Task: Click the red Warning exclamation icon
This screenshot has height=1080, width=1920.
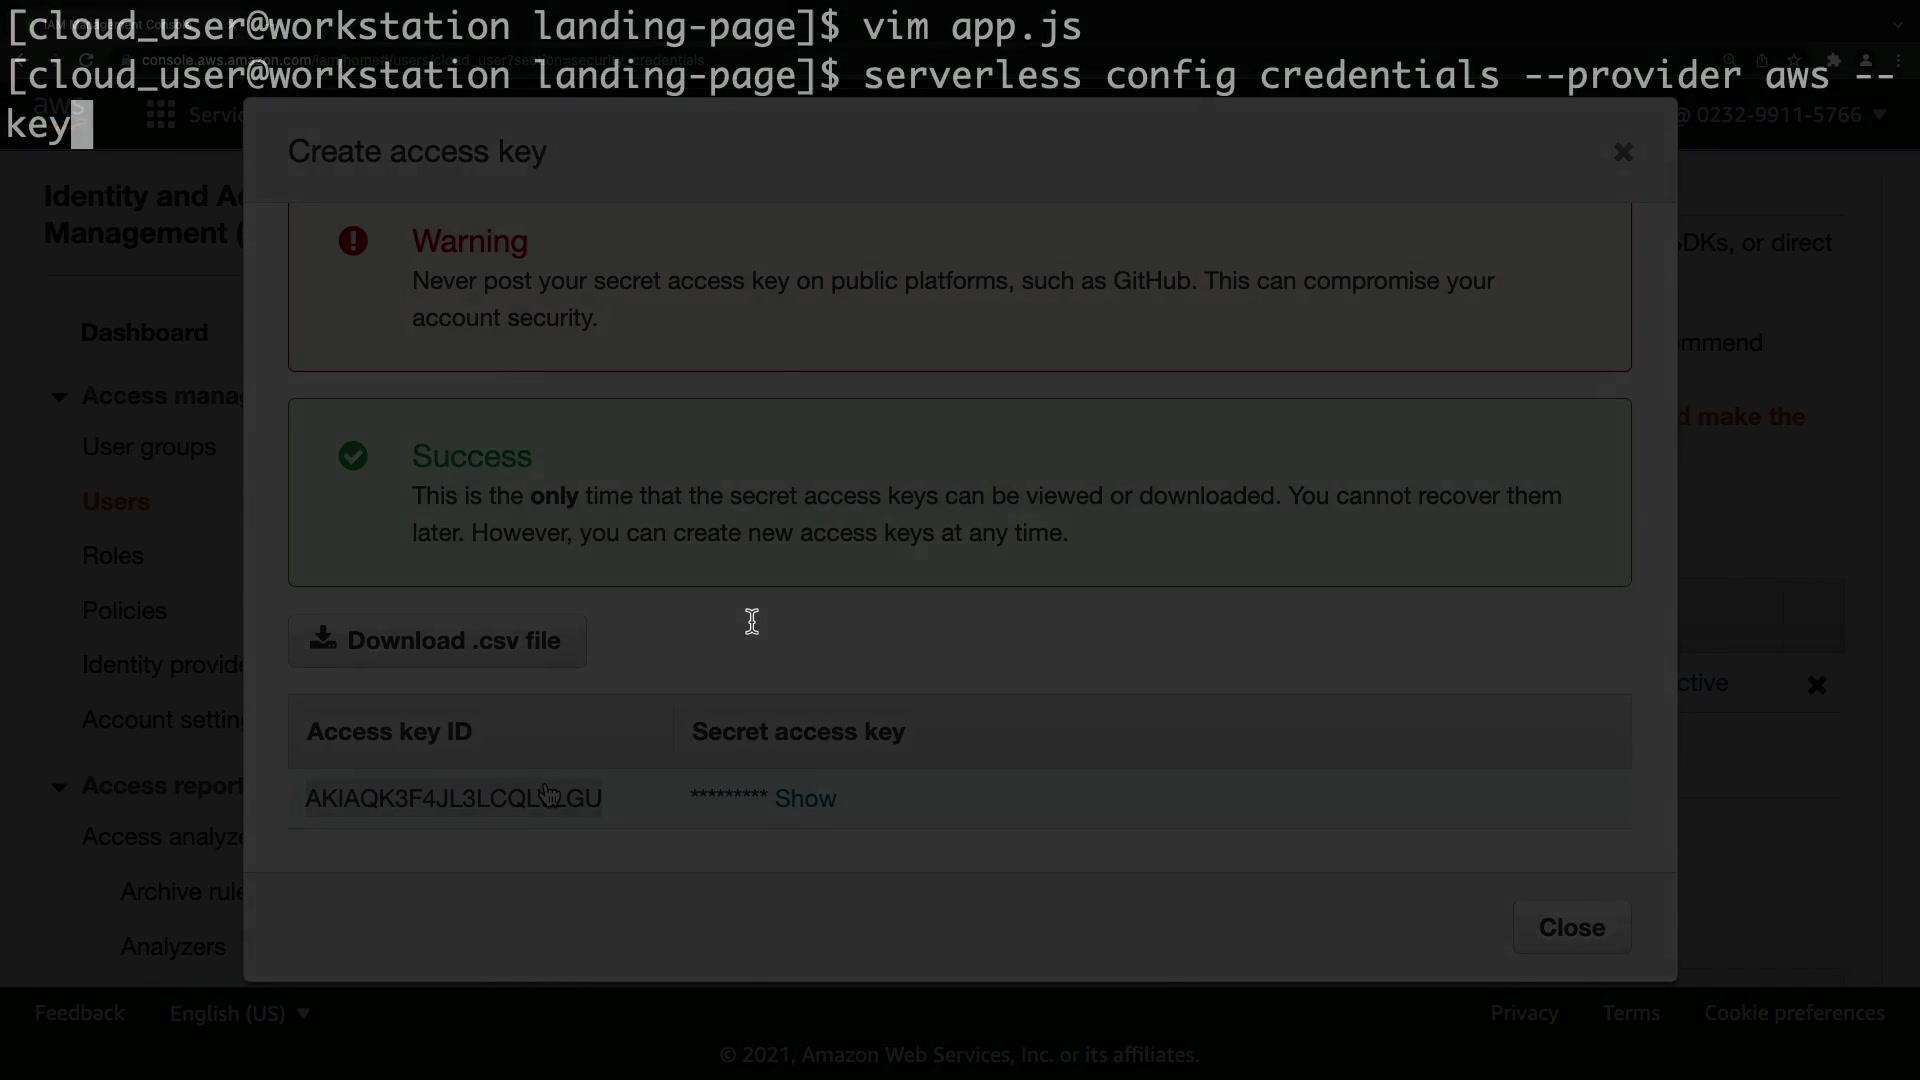Action: 353,241
